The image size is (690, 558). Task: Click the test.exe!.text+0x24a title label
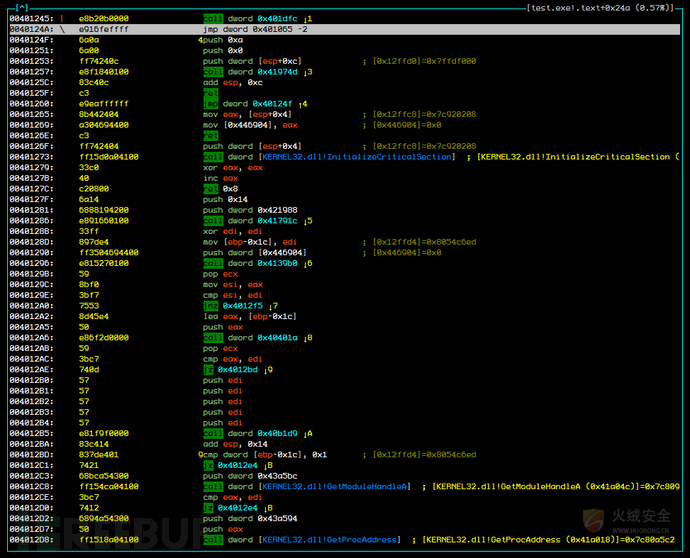[600, 7]
